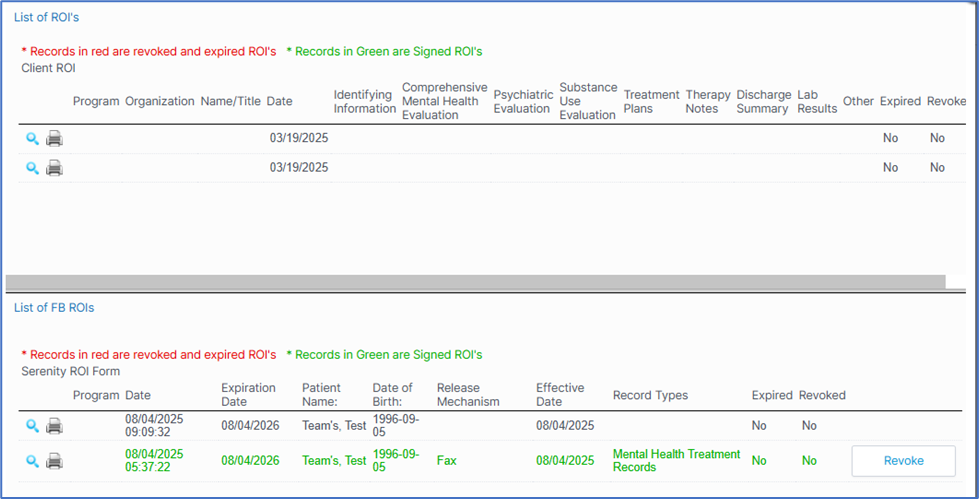Image resolution: width=979 pixels, height=499 pixels.
Task: Open magnifier for the green signed Fax ROI
Action: tap(32, 461)
